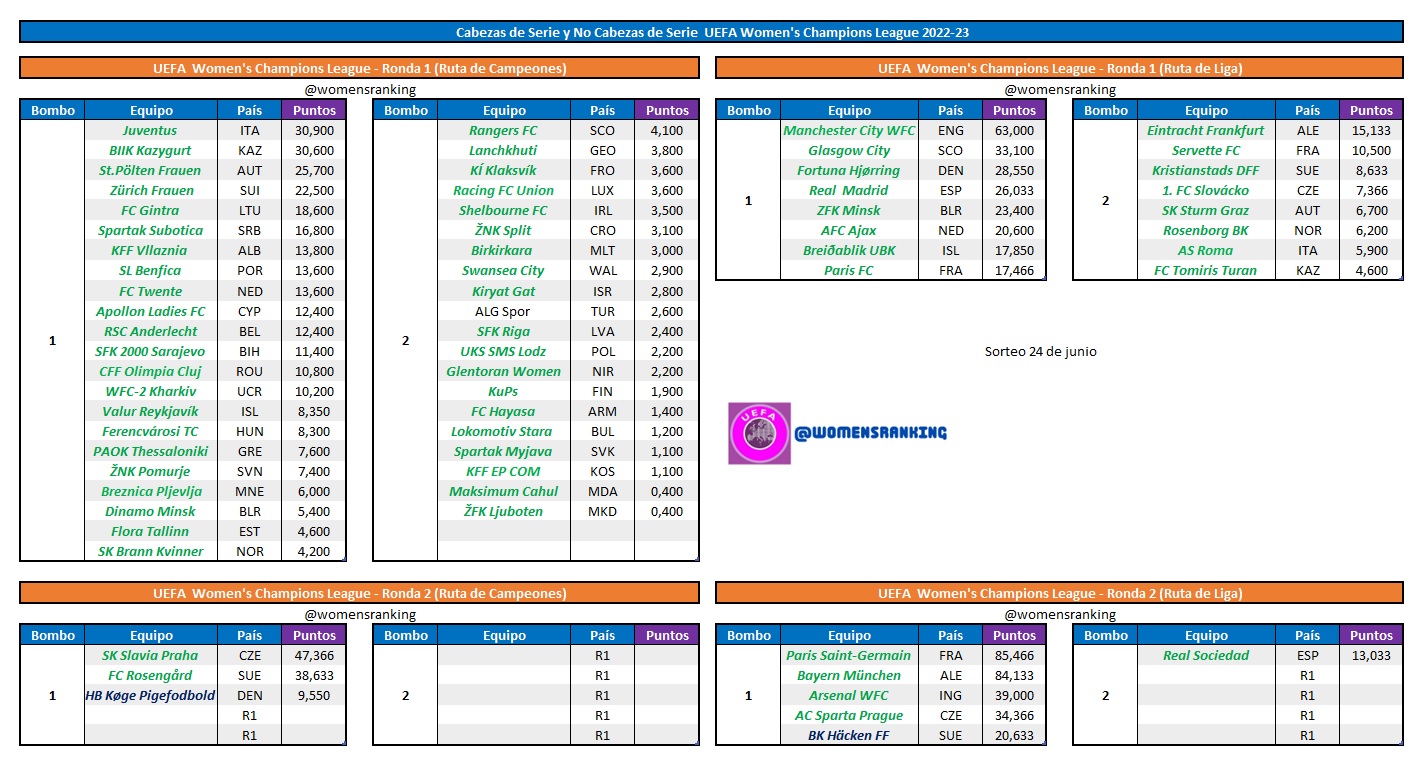Viewport: 1424px width, 766px height.
Task: Click the Bayern München cell
Action: pyautogui.click(x=849, y=675)
